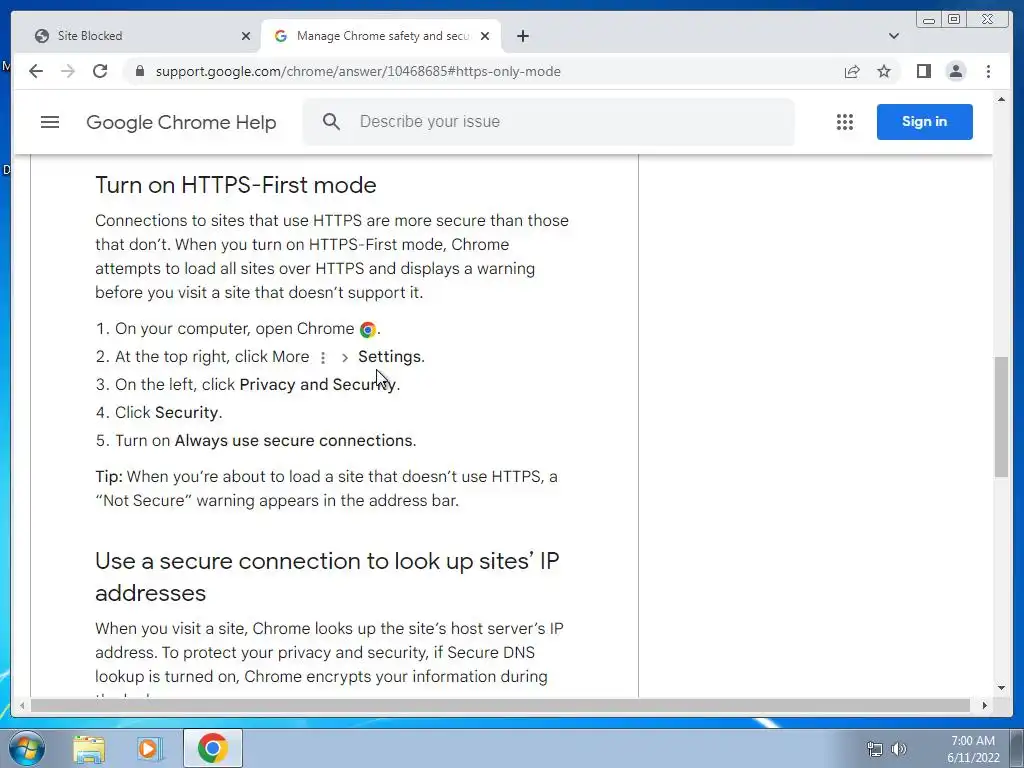Open the hamburger main menu
Viewport: 1024px width, 768px height.
[50, 122]
